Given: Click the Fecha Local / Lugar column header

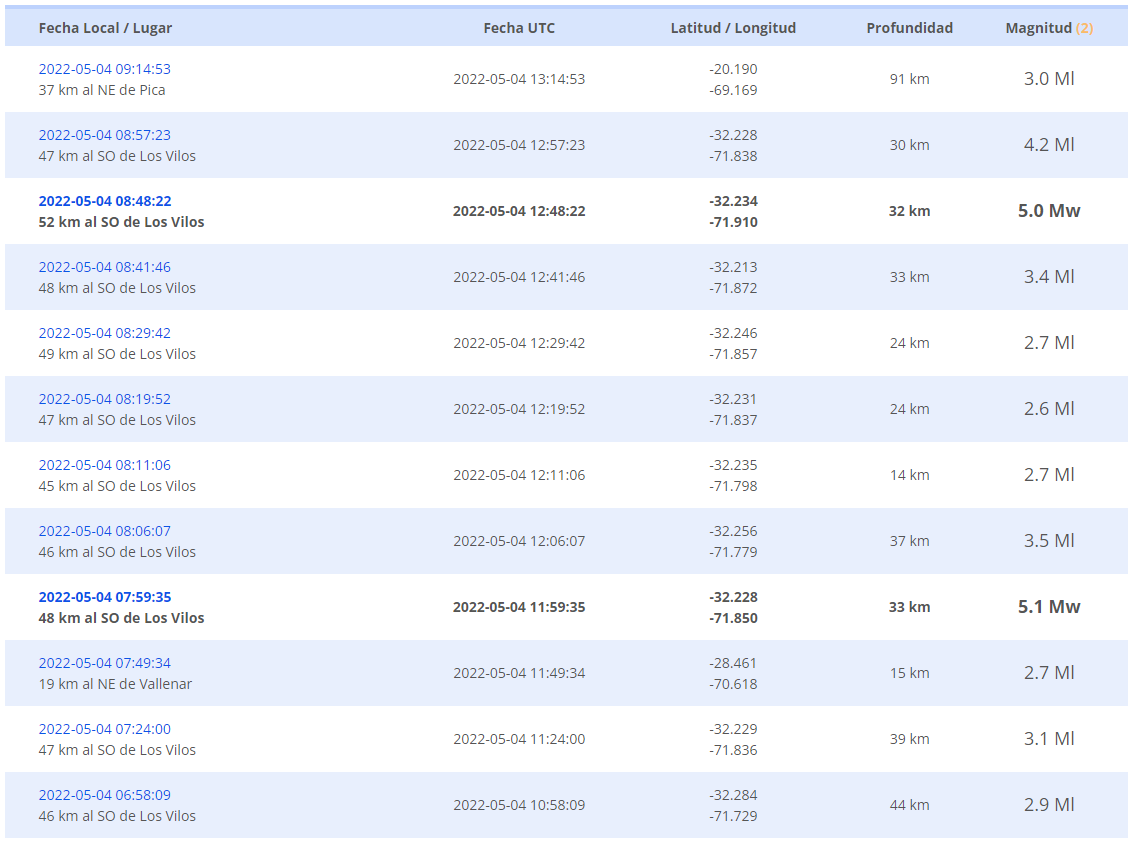Looking at the screenshot, I should [x=105, y=28].
